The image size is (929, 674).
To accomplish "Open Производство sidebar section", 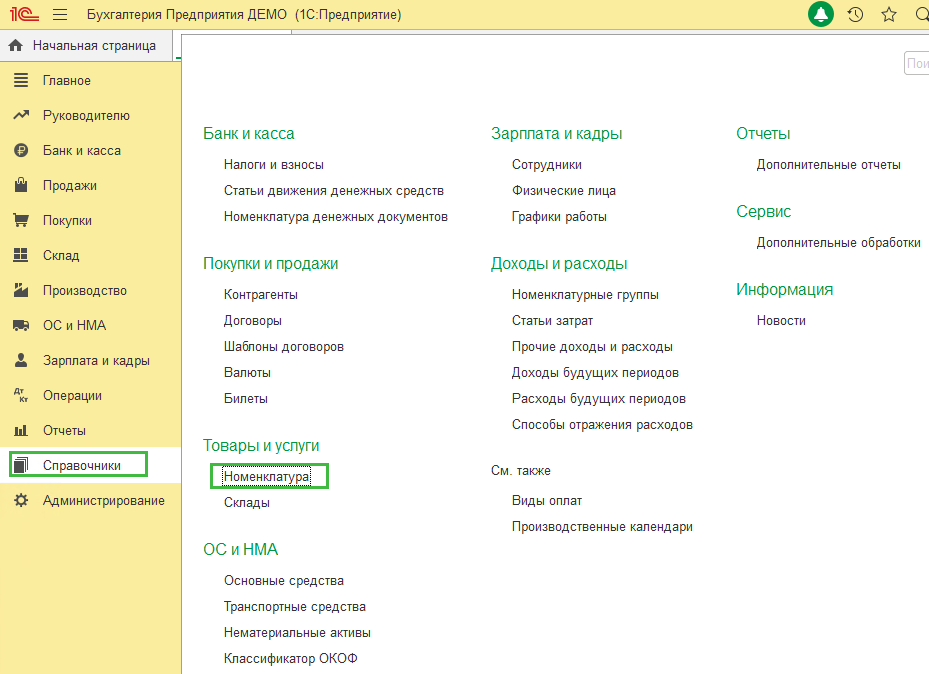I will click(x=85, y=290).
